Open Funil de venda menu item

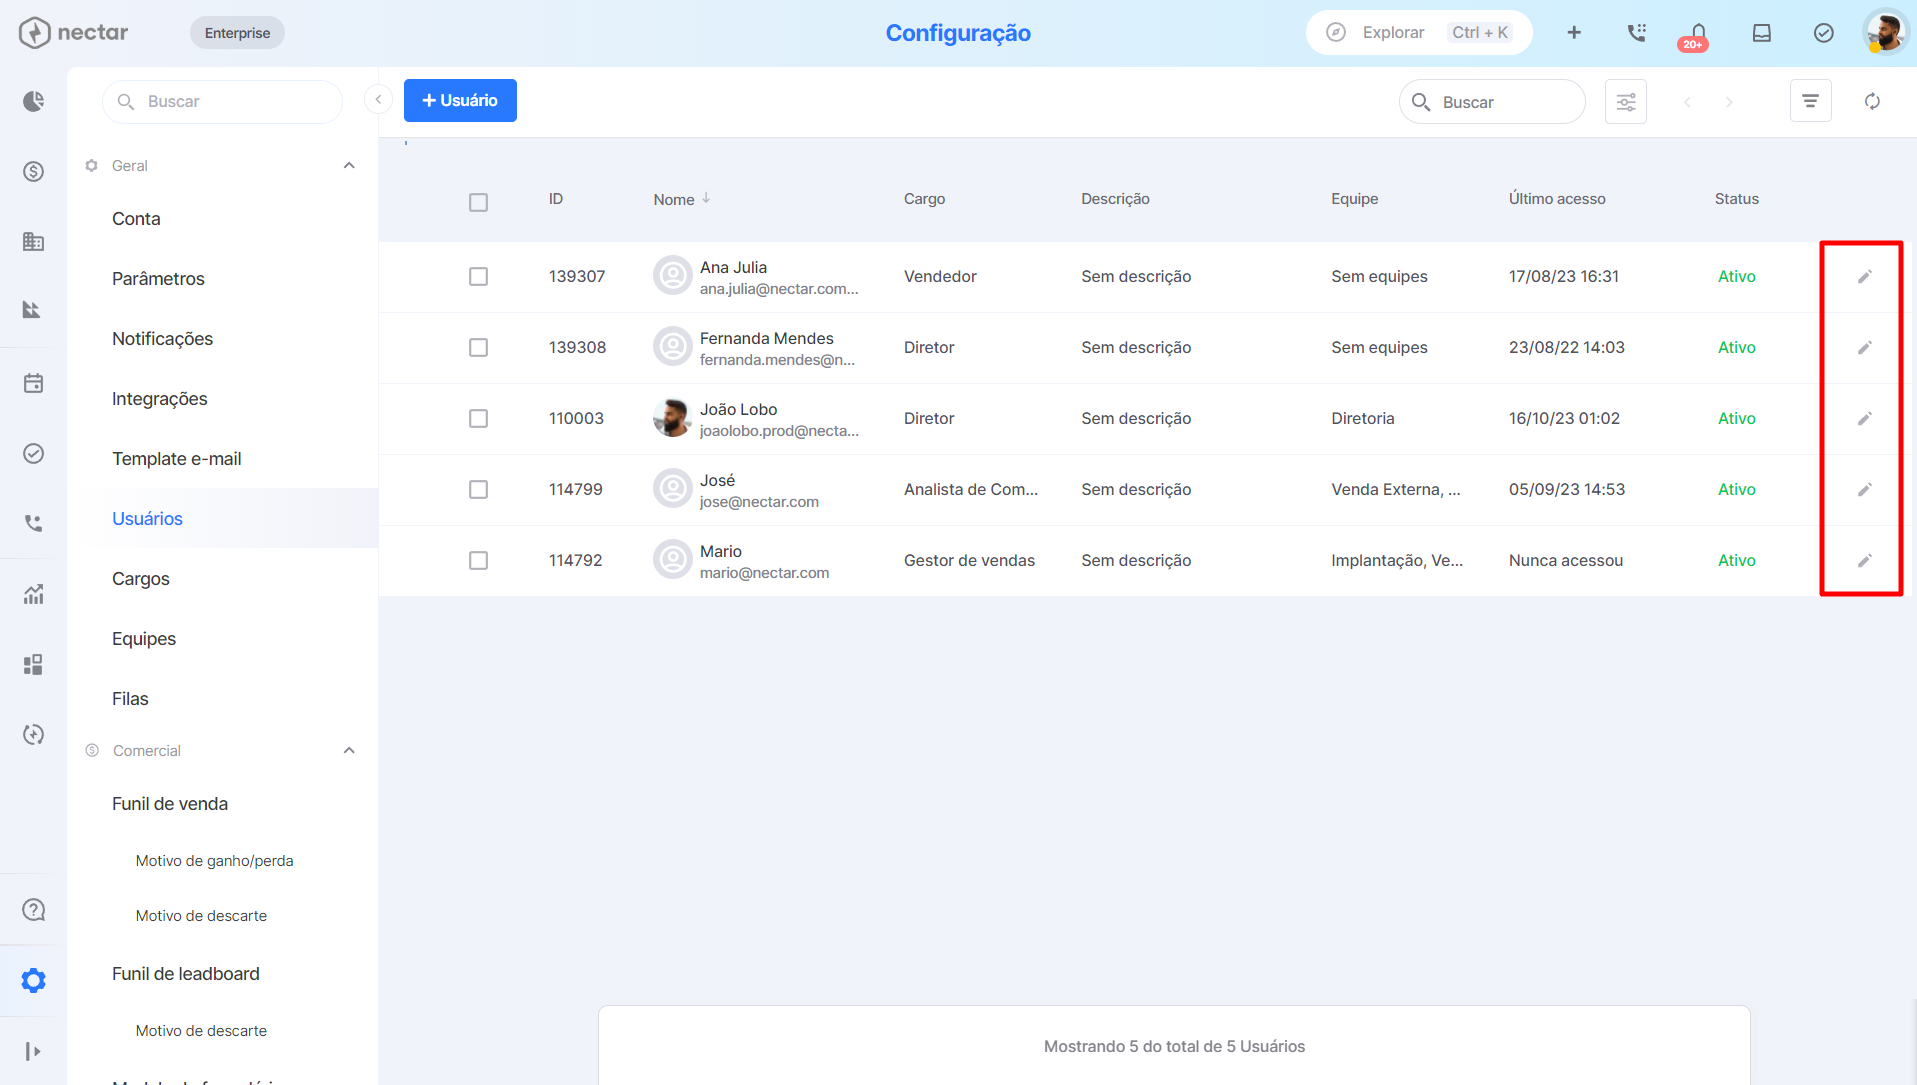click(x=170, y=803)
